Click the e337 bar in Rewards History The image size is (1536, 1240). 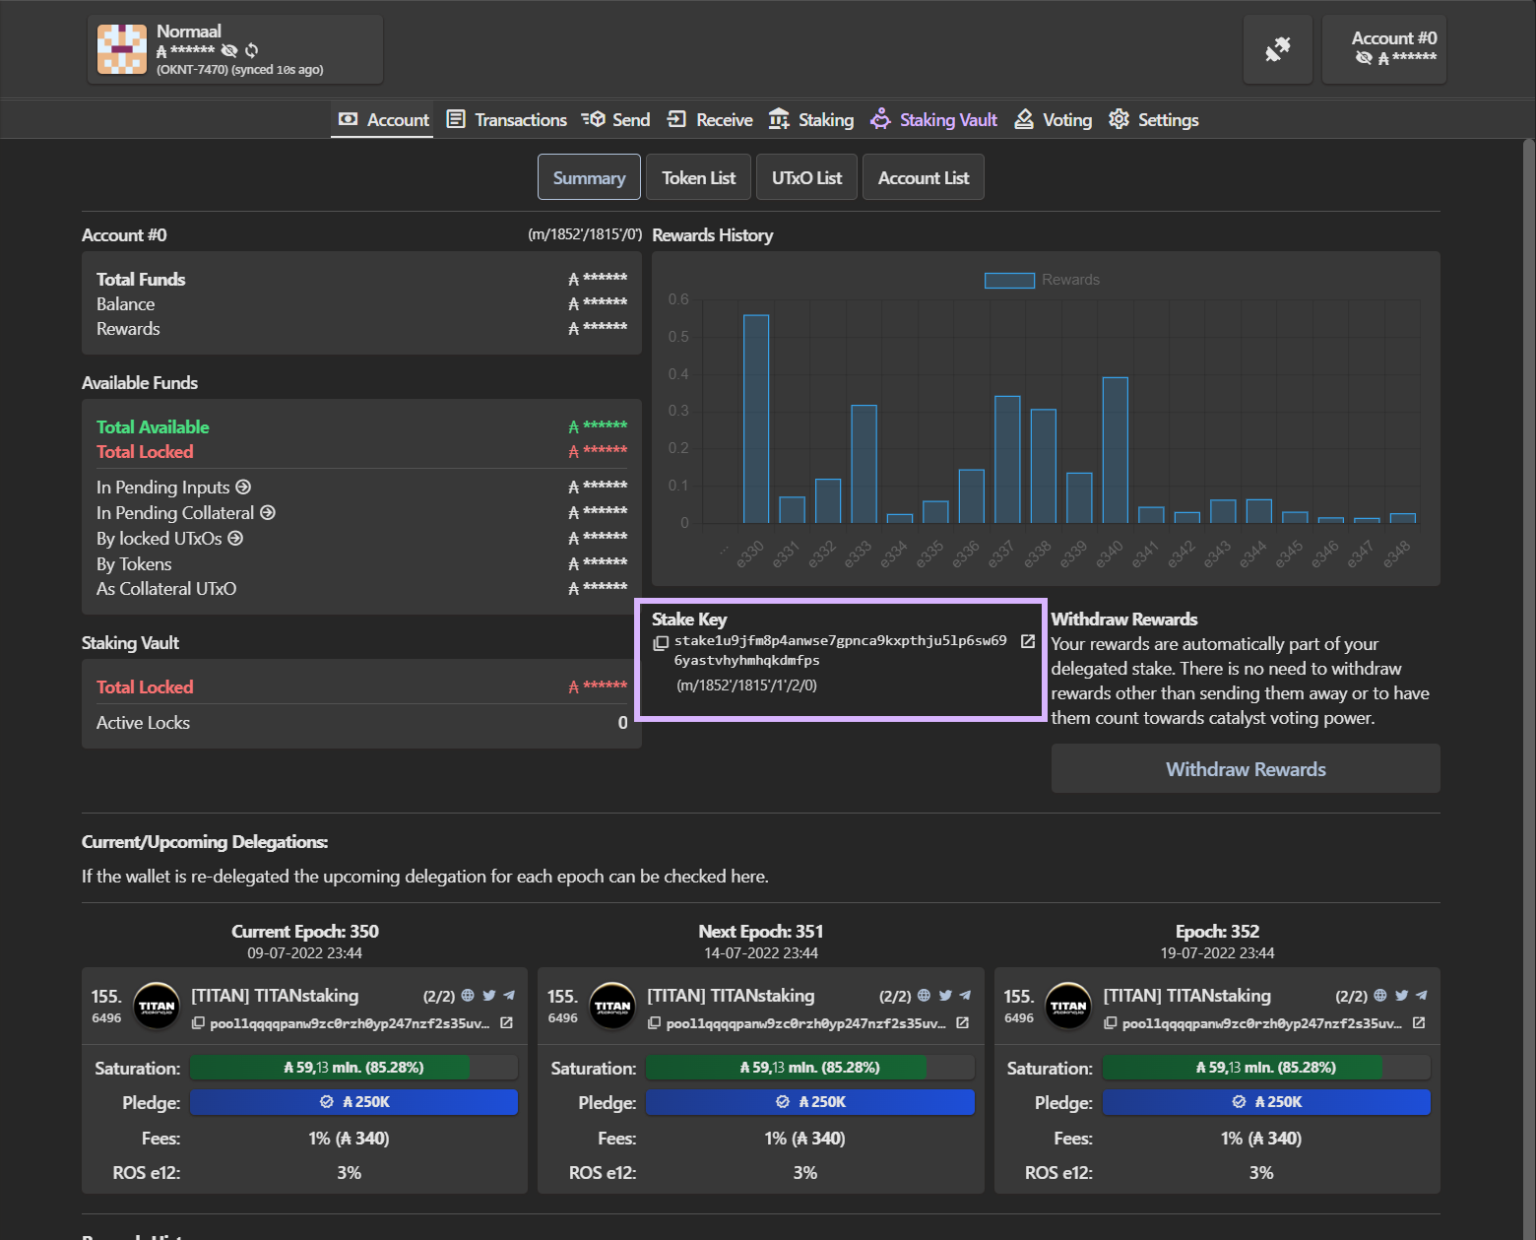(x=1007, y=459)
